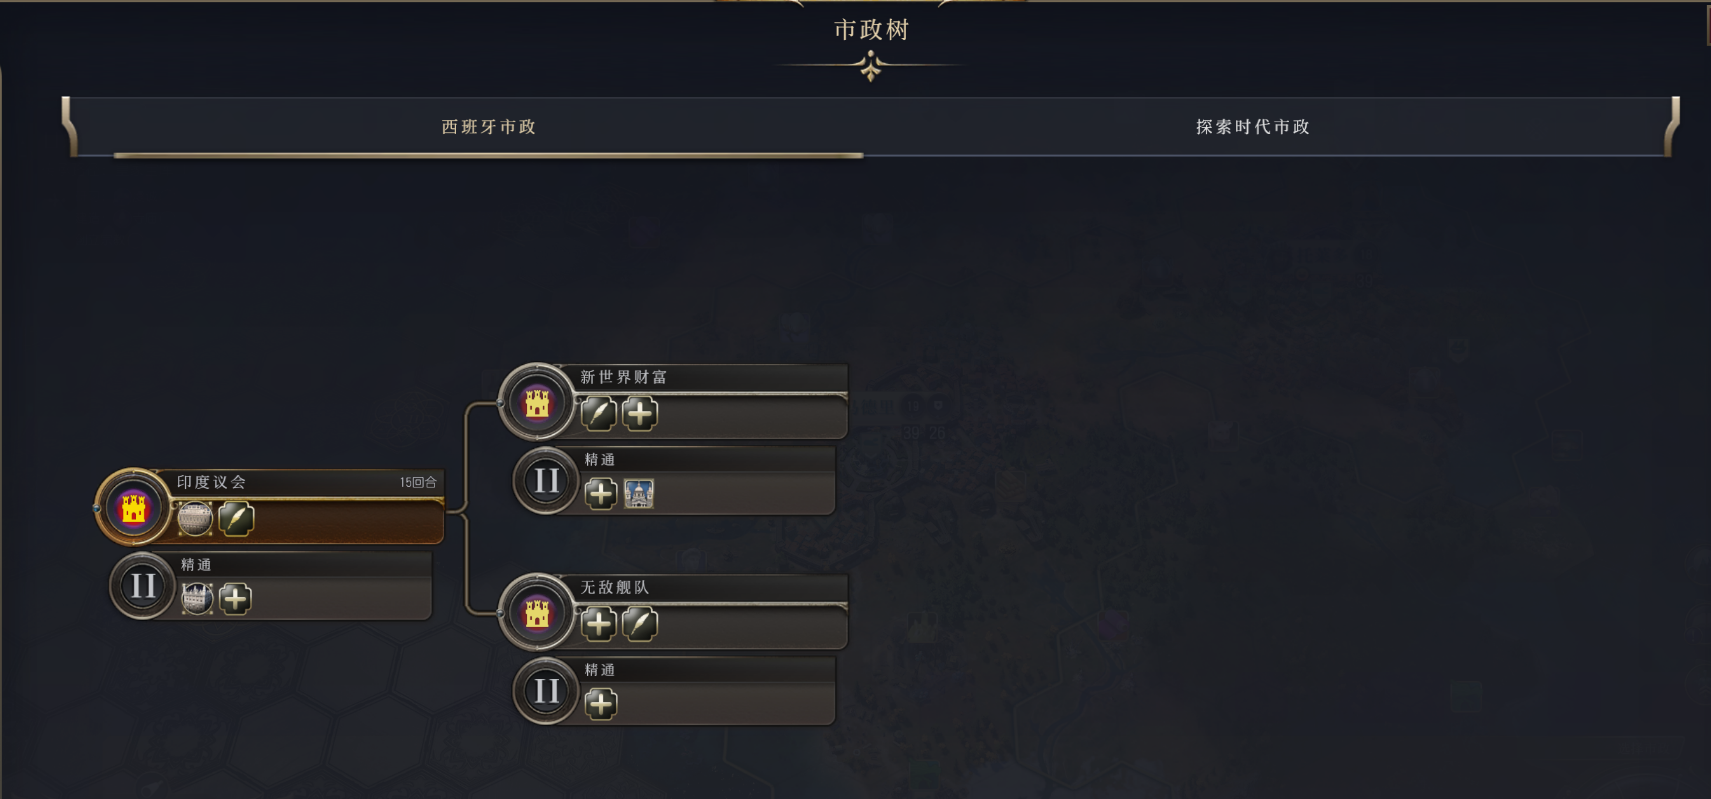Select the 无敌舰队 civic title
Image resolution: width=1711 pixels, height=799 pixels.
[x=614, y=587]
